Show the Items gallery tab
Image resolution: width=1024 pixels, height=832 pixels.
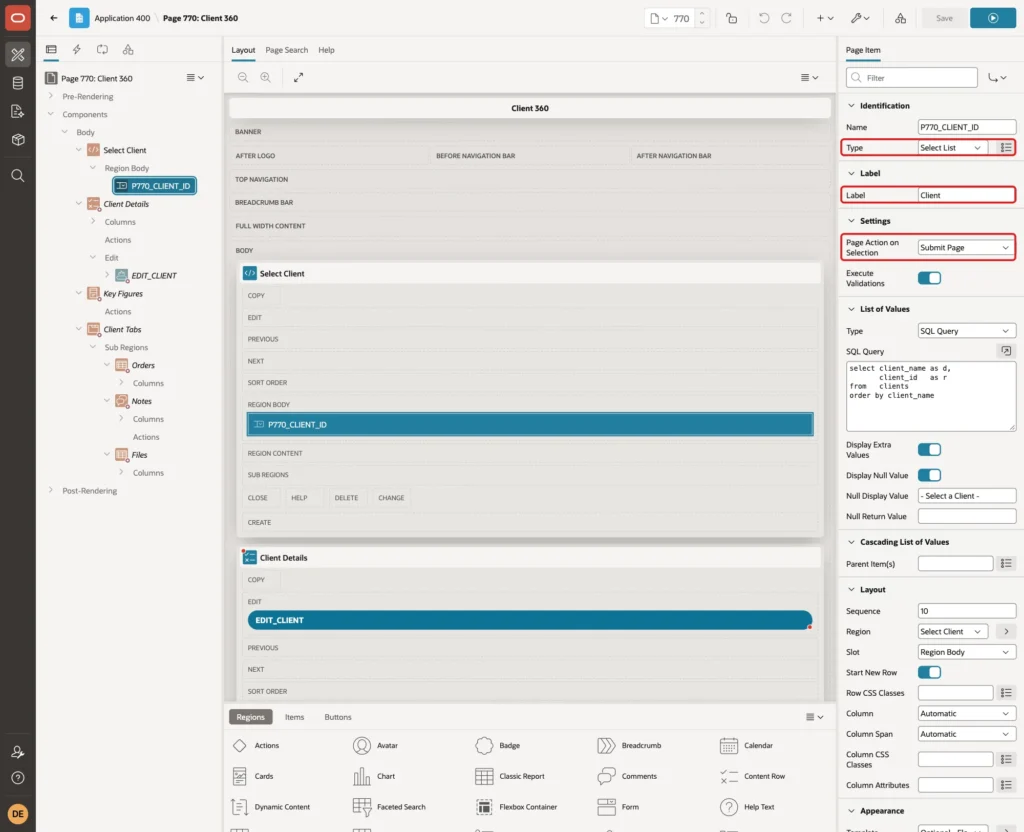[x=294, y=716]
